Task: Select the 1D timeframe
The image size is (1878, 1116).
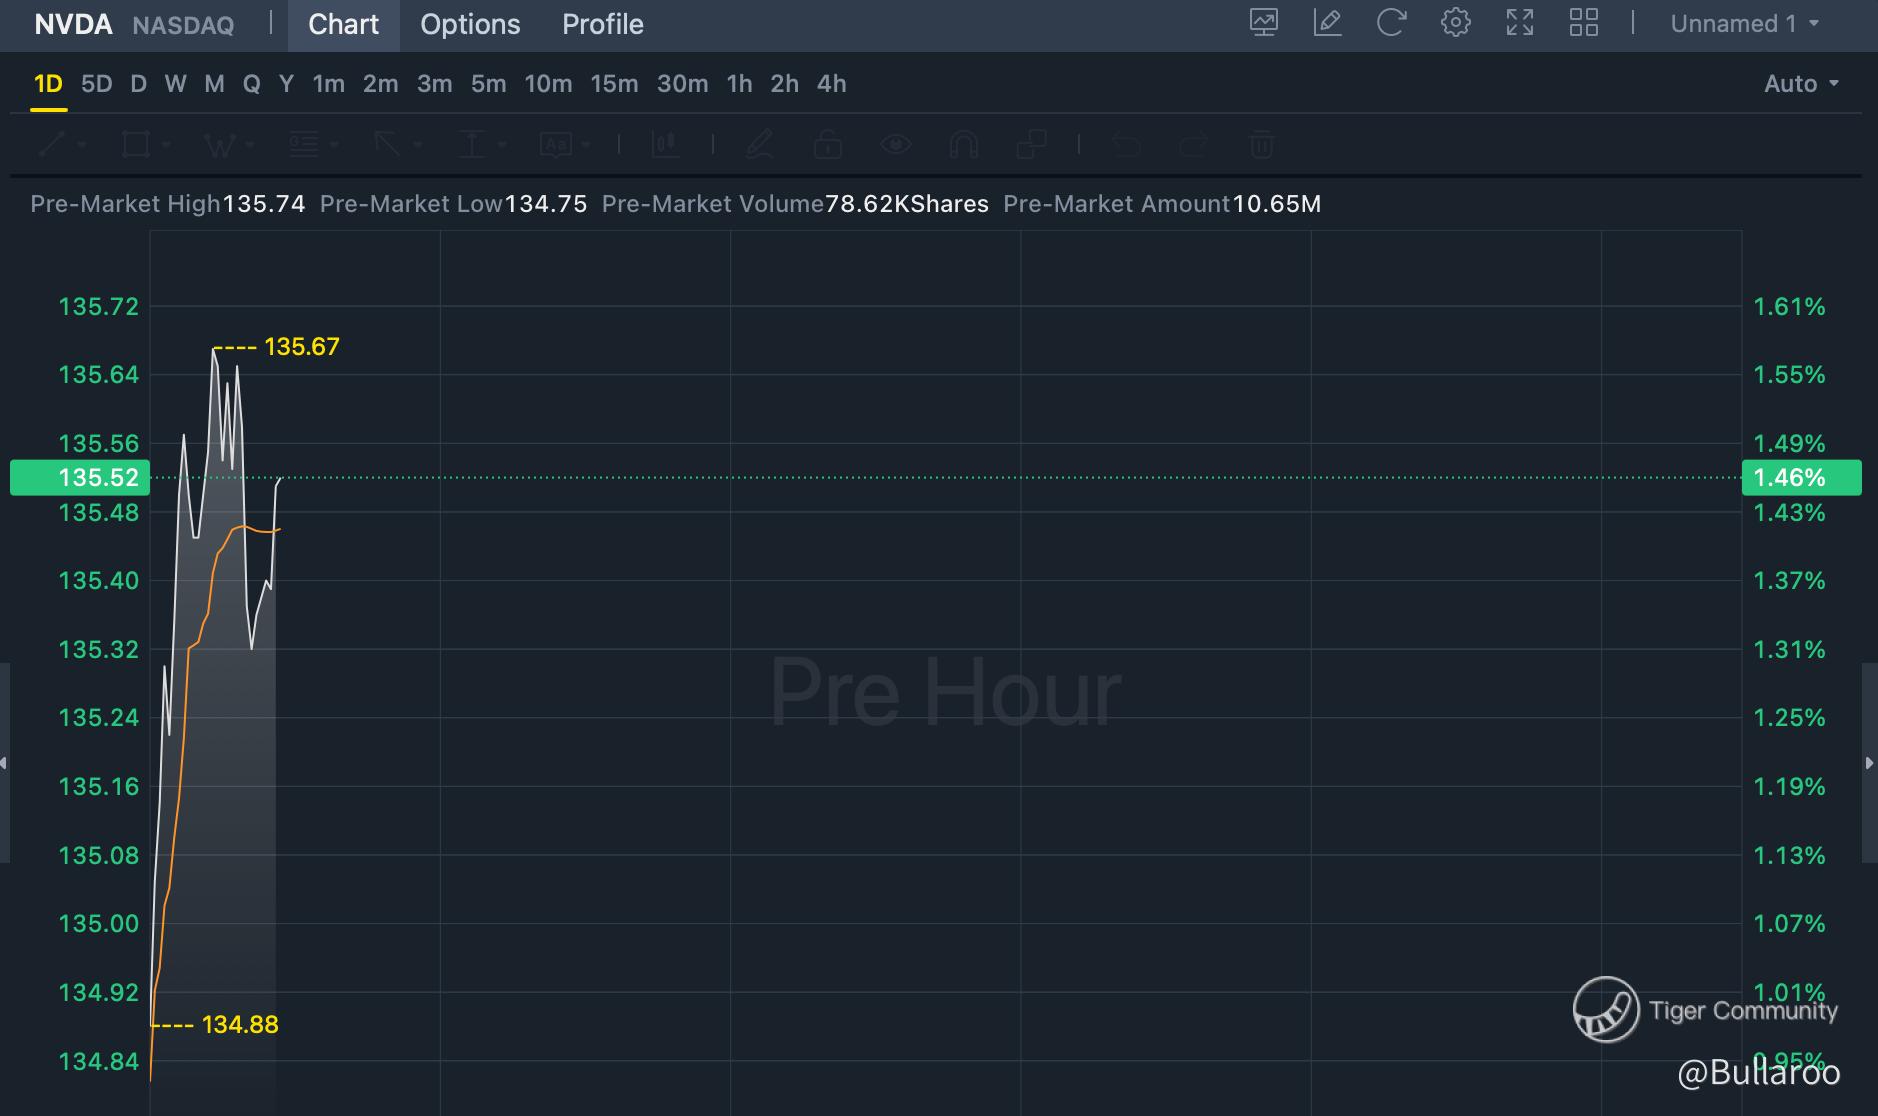Action: [48, 84]
